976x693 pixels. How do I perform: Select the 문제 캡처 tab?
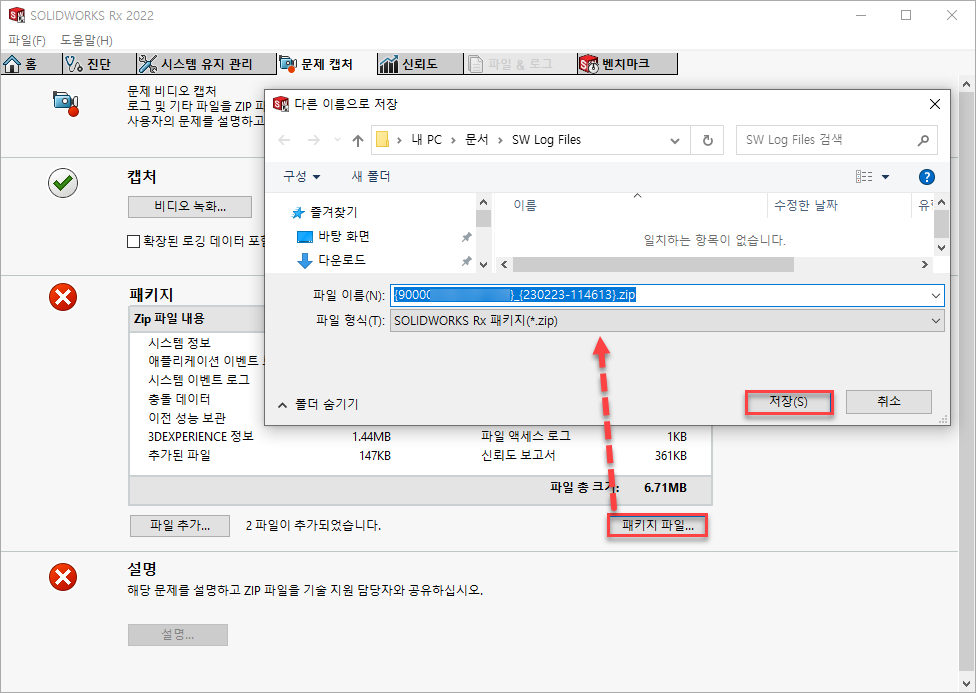[326, 64]
